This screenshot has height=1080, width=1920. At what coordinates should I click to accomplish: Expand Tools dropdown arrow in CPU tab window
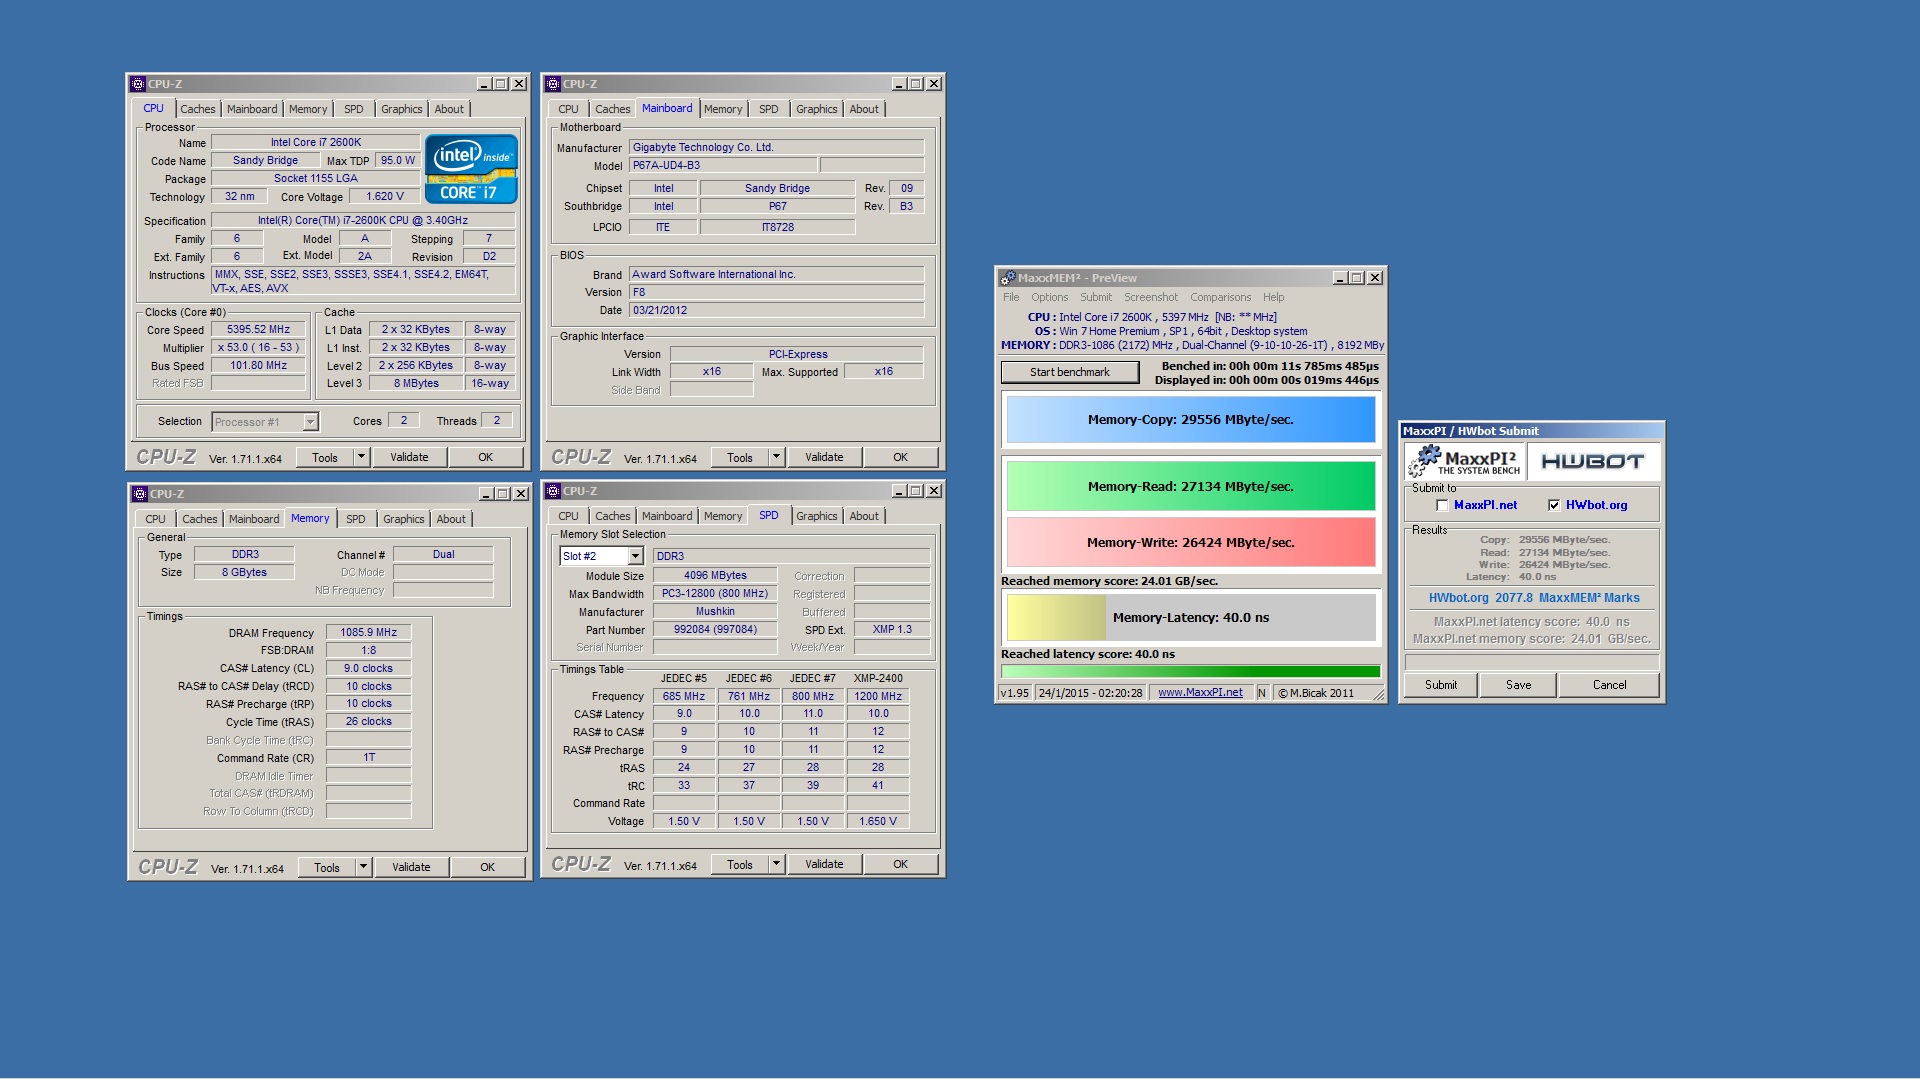[361, 457]
